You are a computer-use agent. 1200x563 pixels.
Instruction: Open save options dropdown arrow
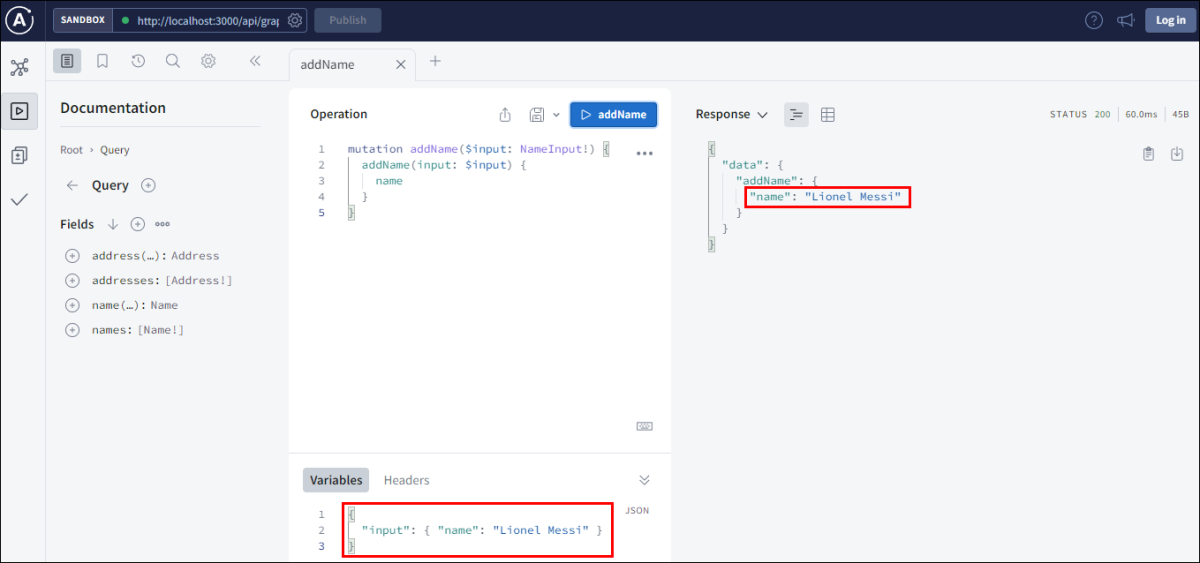[x=556, y=114]
